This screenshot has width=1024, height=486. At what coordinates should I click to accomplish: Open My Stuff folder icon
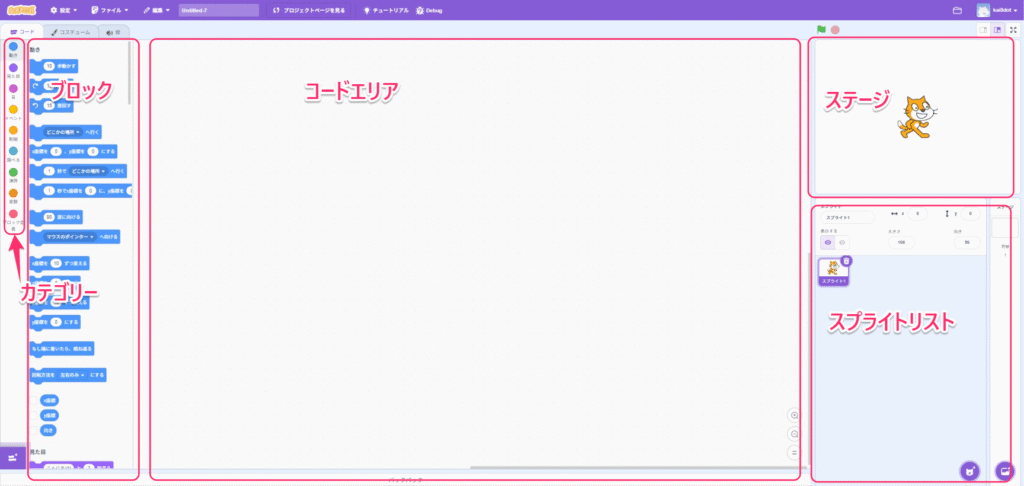click(x=957, y=10)
